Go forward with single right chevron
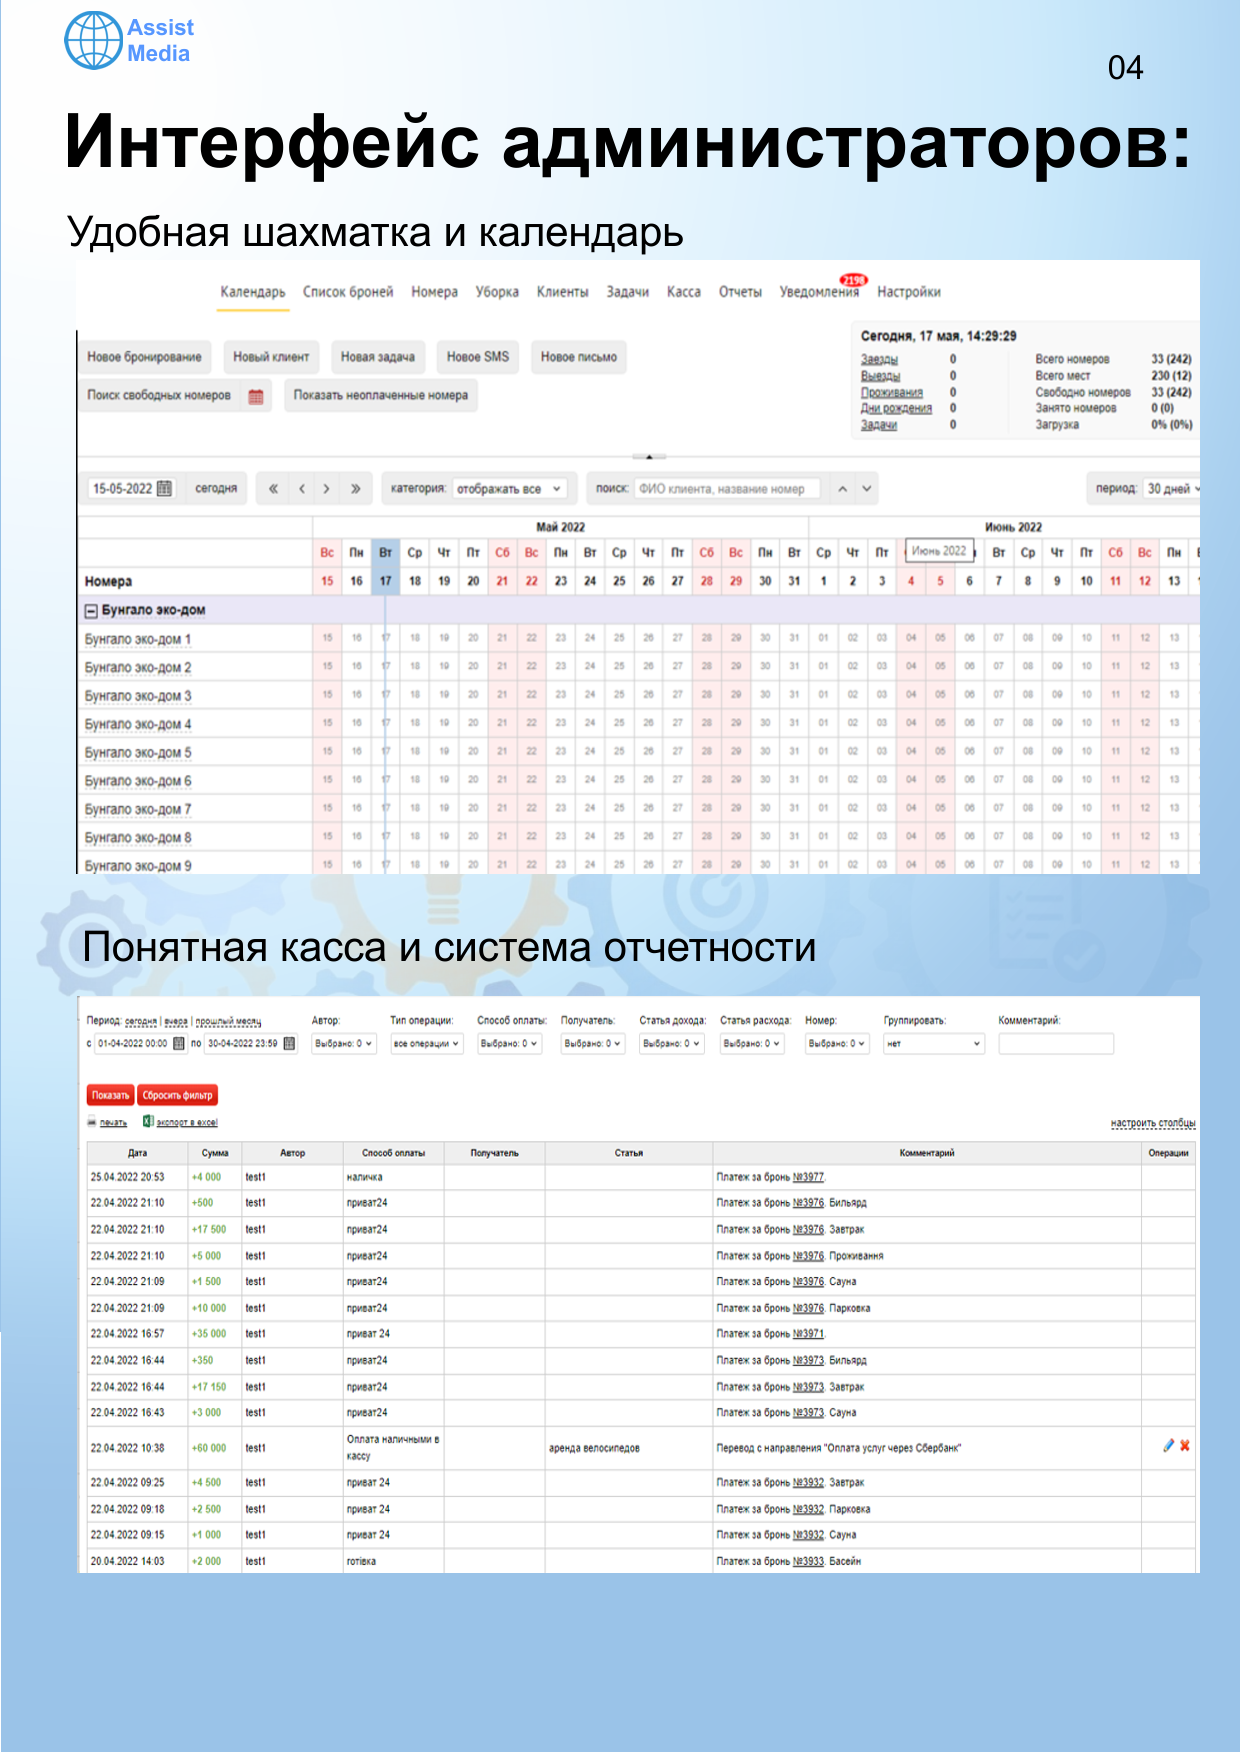This screenshot has height=1754, width=1240. [x=327, y=489]
